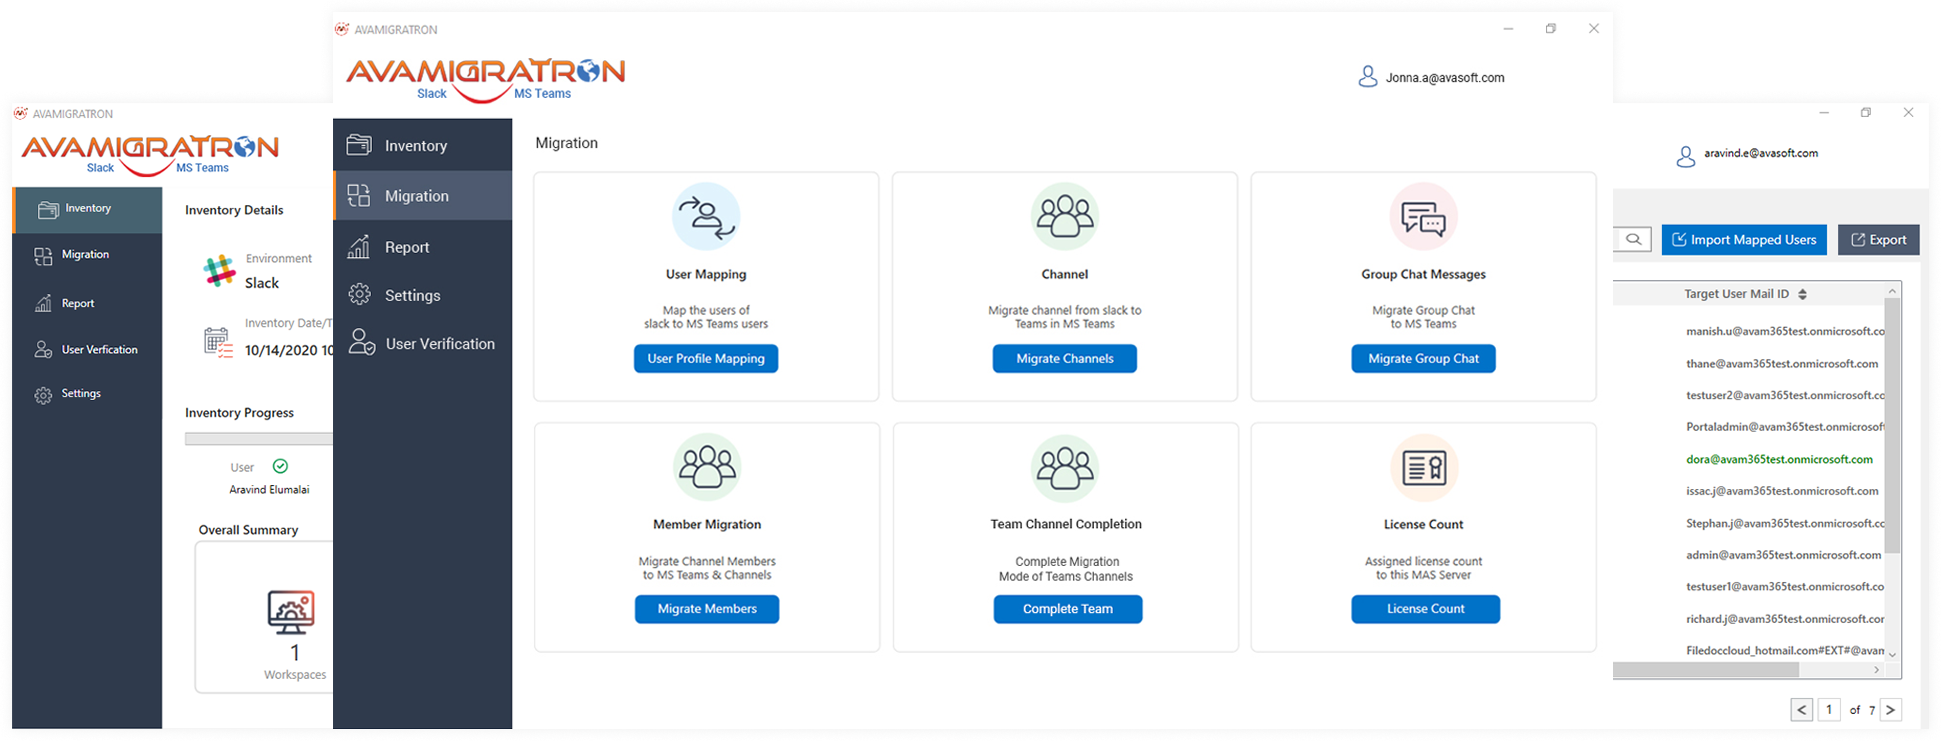Screen dimensions: 1941x741
Task: Select Inventory icon in left back window
Action: pos(48,209)
